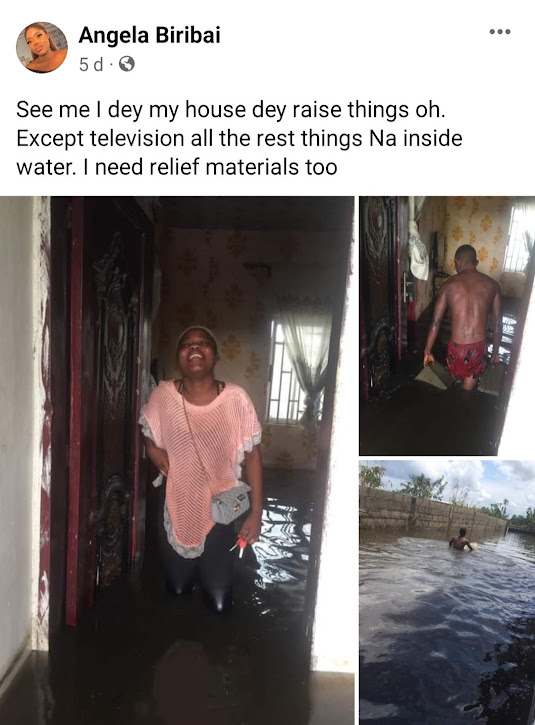Click the man's red patterned shorts
535x725 pixels.
point(466,360)
